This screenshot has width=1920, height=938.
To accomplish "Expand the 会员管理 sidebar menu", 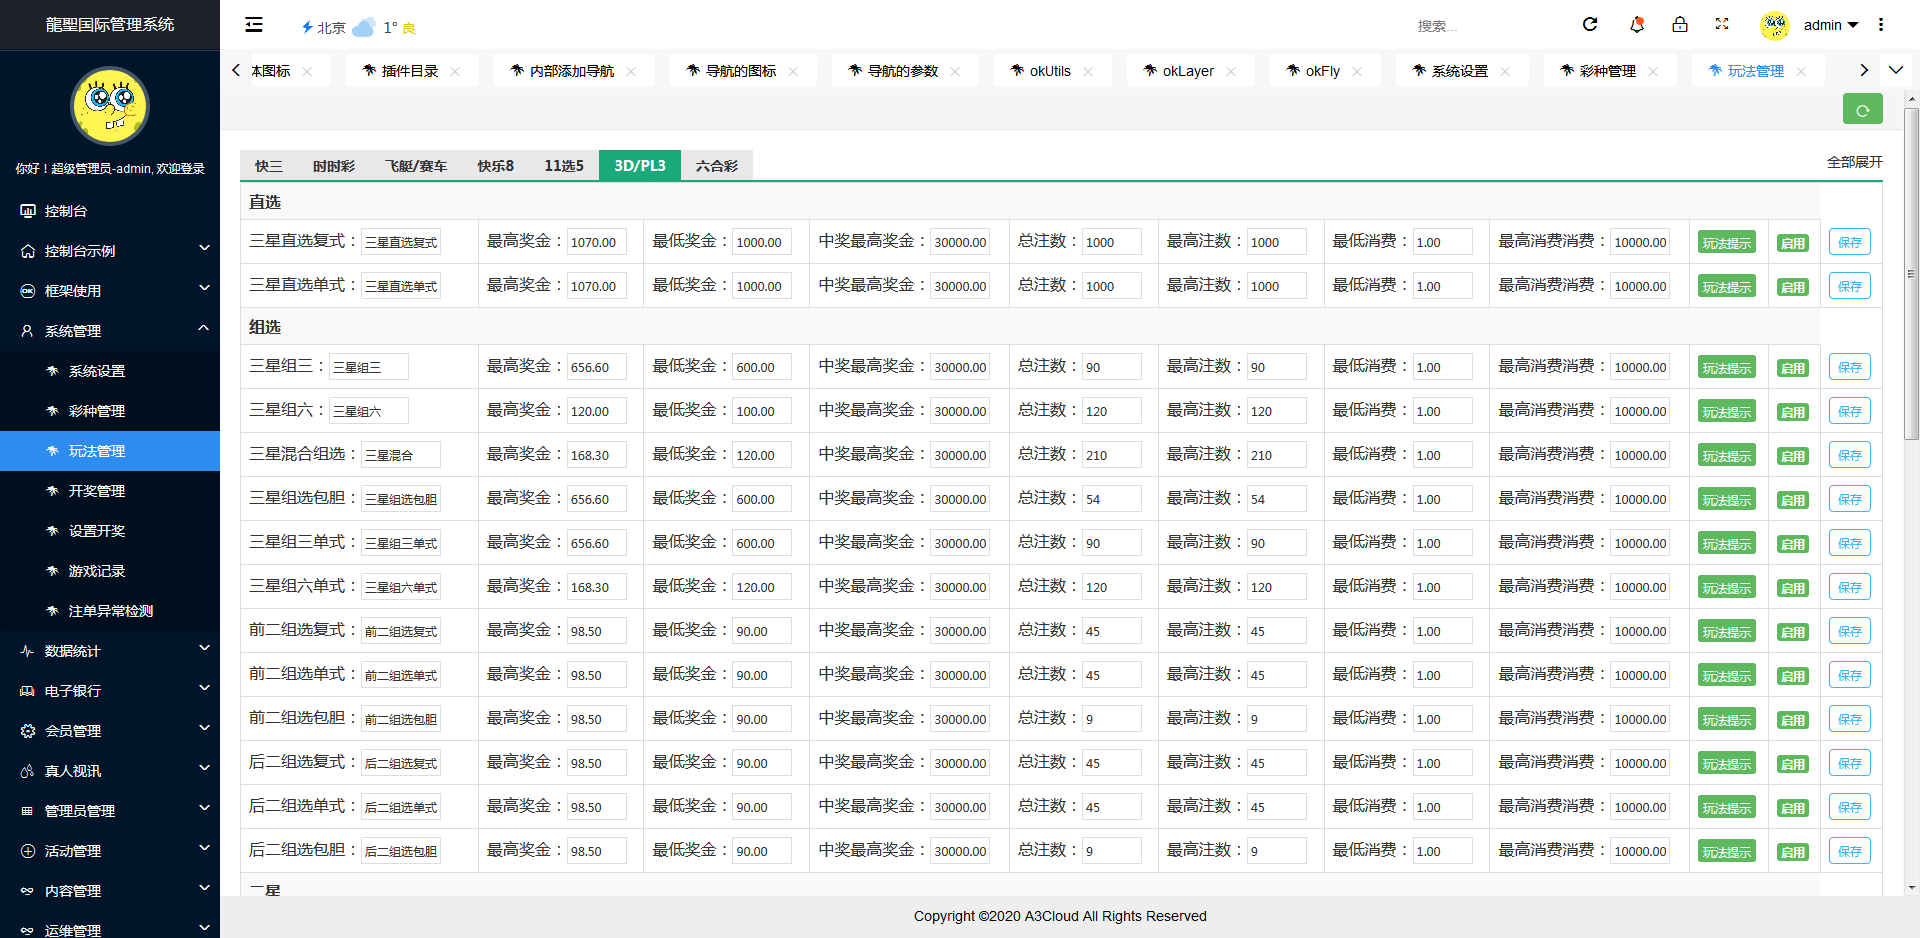I will 110,731.
